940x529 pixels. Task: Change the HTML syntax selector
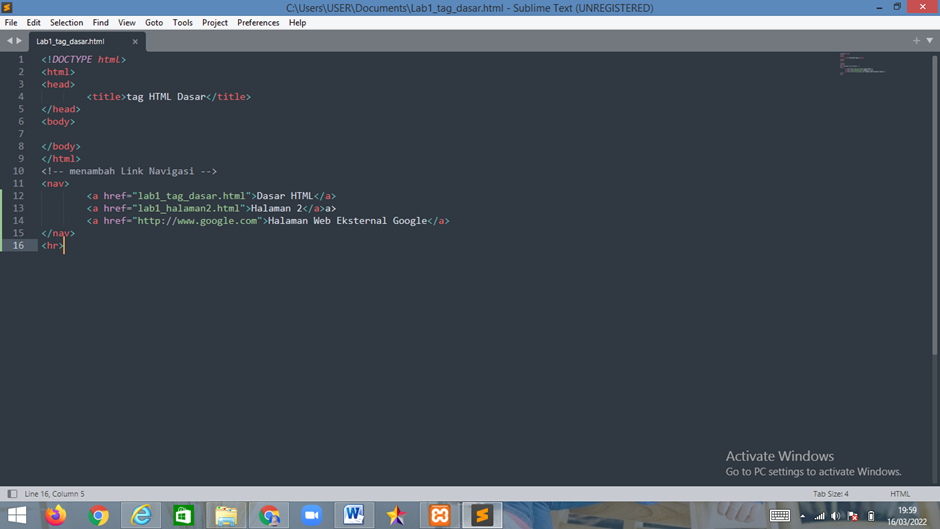click(900, 494)
